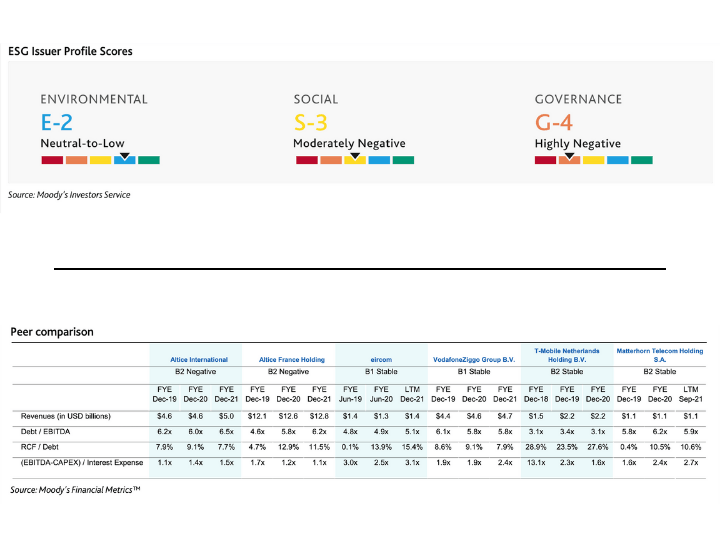Click the black marker on Governance scale
720x540 pixels.
(569, 155)
